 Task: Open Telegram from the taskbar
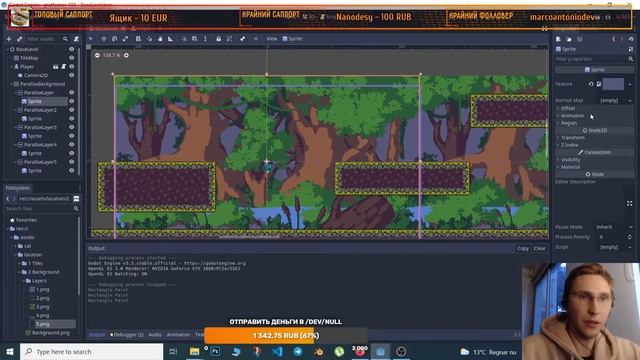298,351
